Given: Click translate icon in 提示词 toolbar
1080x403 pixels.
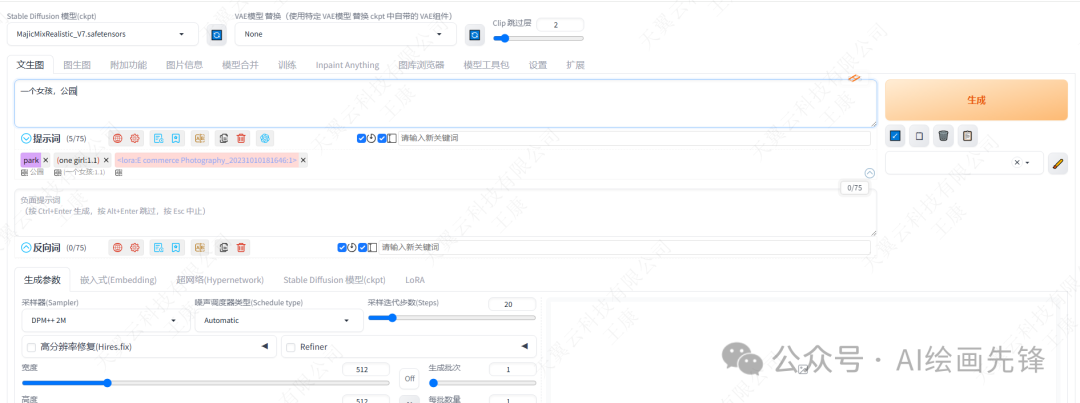Looking at the screenshot, I should click(200, 138).
